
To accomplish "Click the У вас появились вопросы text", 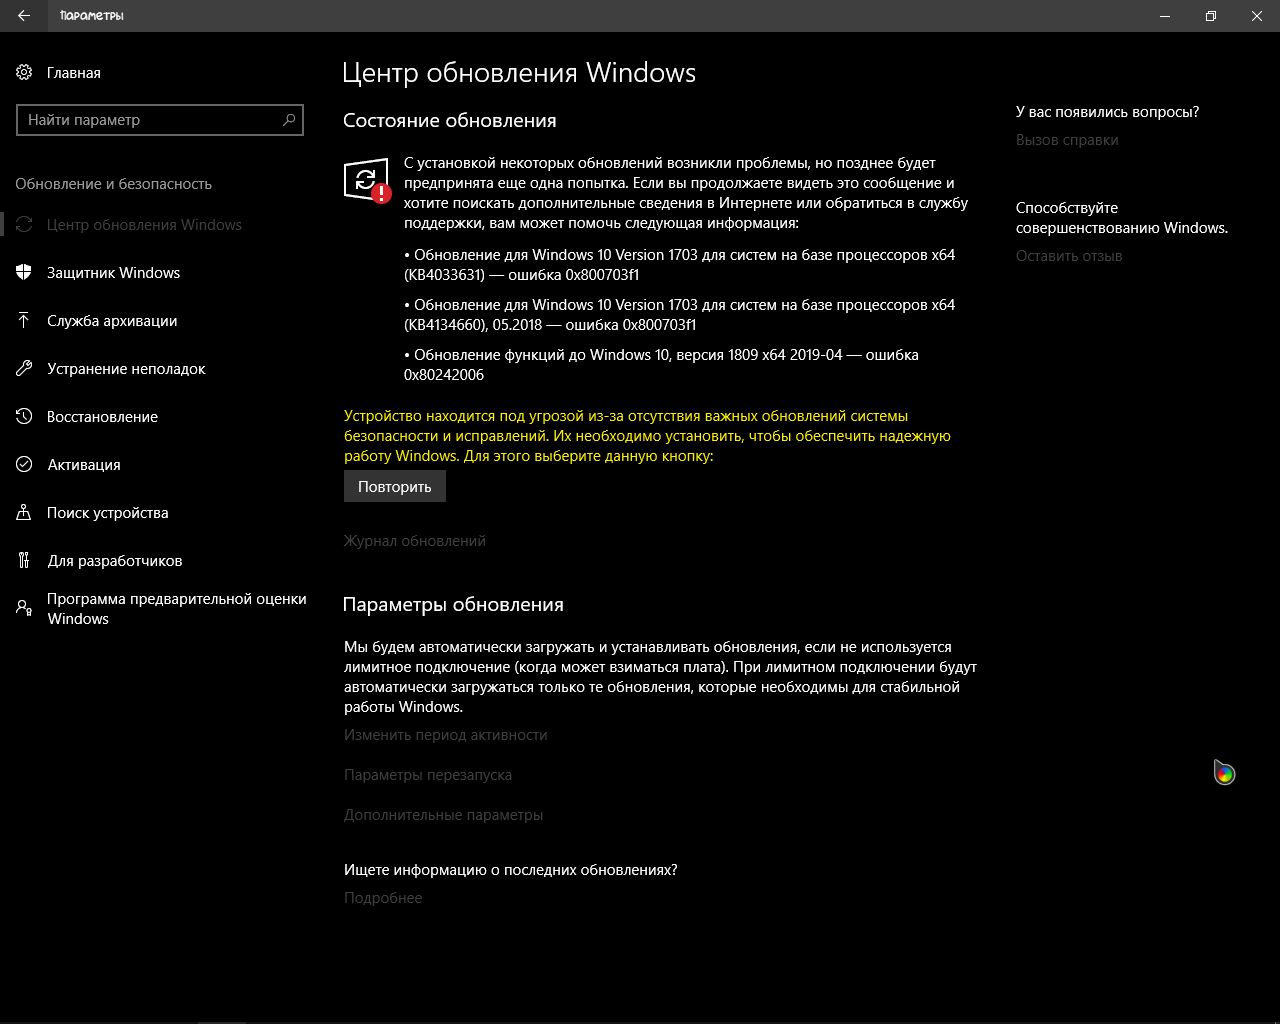I will point(1107,112).
